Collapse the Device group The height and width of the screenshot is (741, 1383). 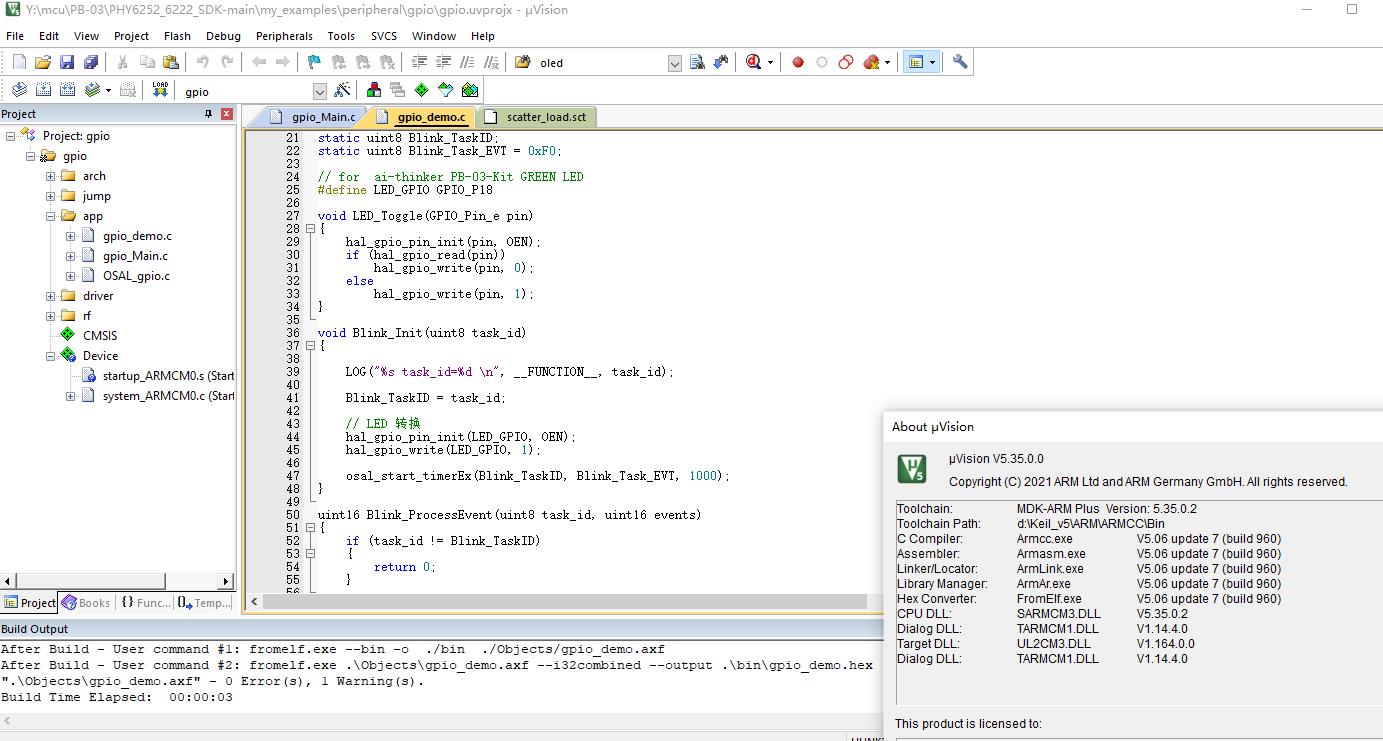click(x=50, y=356)
